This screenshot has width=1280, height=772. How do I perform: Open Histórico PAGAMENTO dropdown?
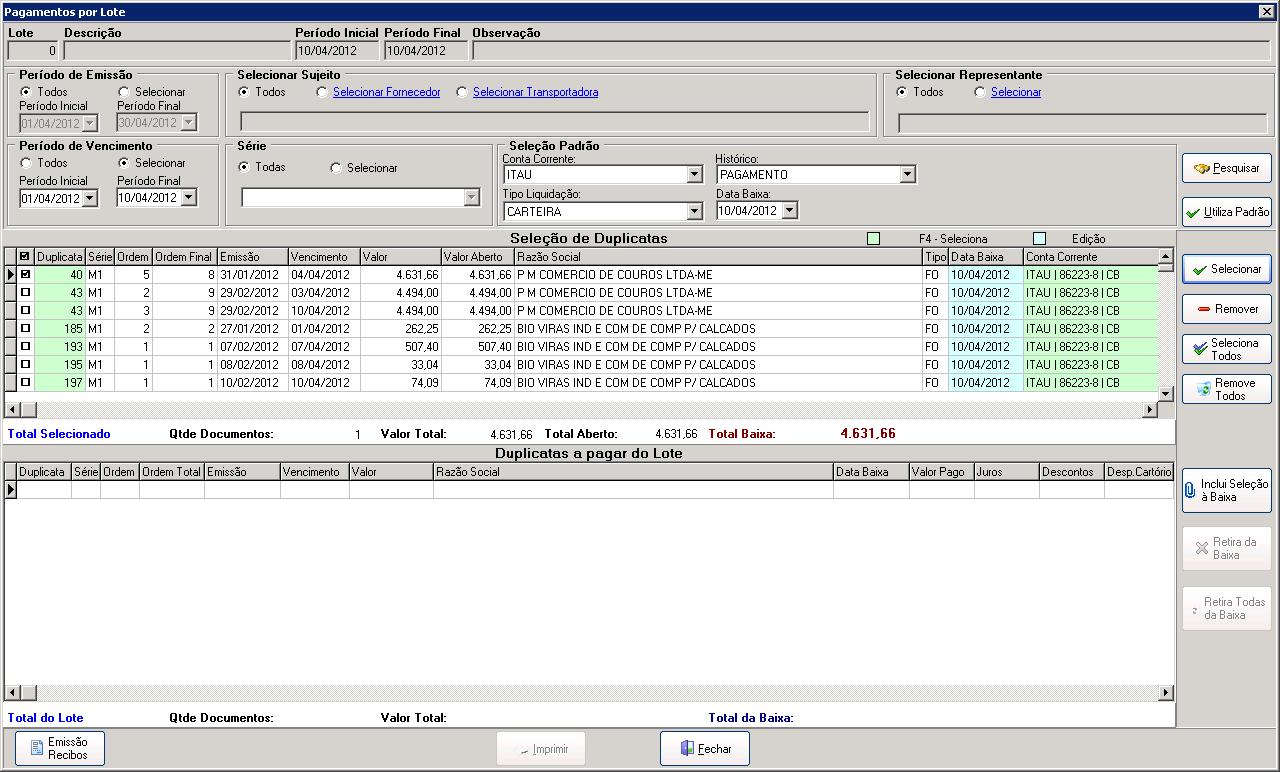(907, 175)
